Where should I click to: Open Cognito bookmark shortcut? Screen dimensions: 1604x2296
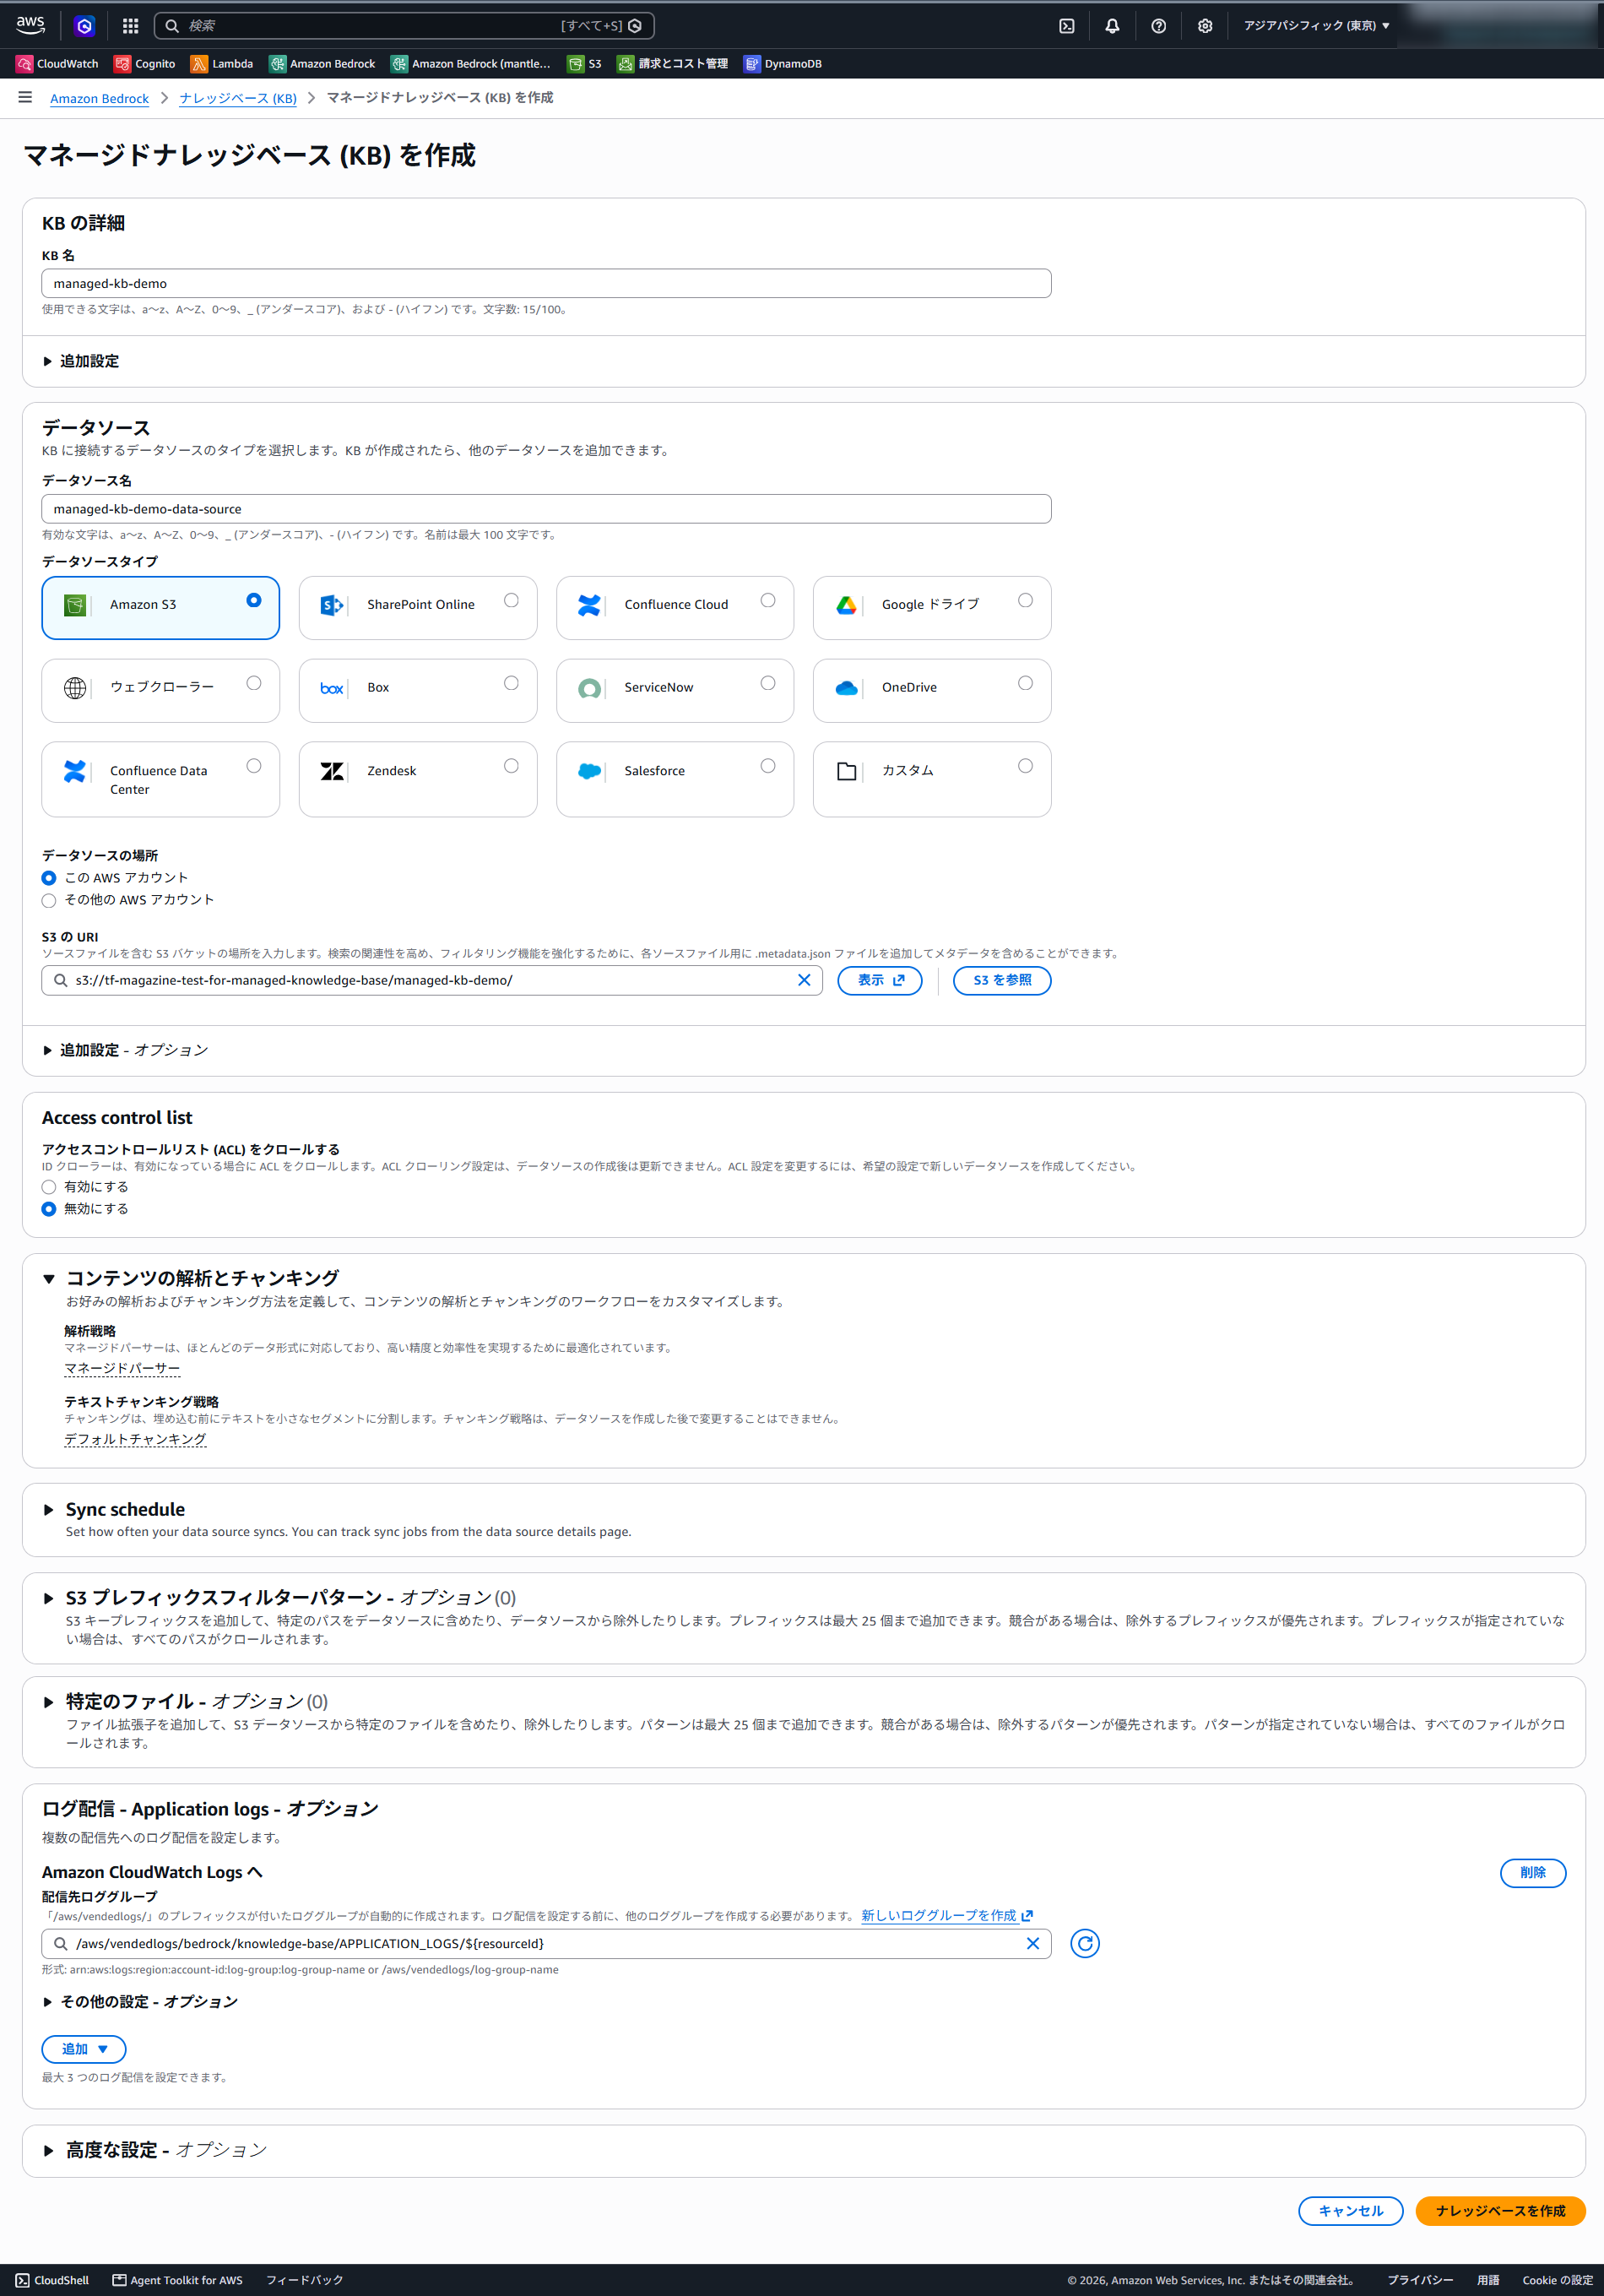pyautogui.click(x=145, y=64)
